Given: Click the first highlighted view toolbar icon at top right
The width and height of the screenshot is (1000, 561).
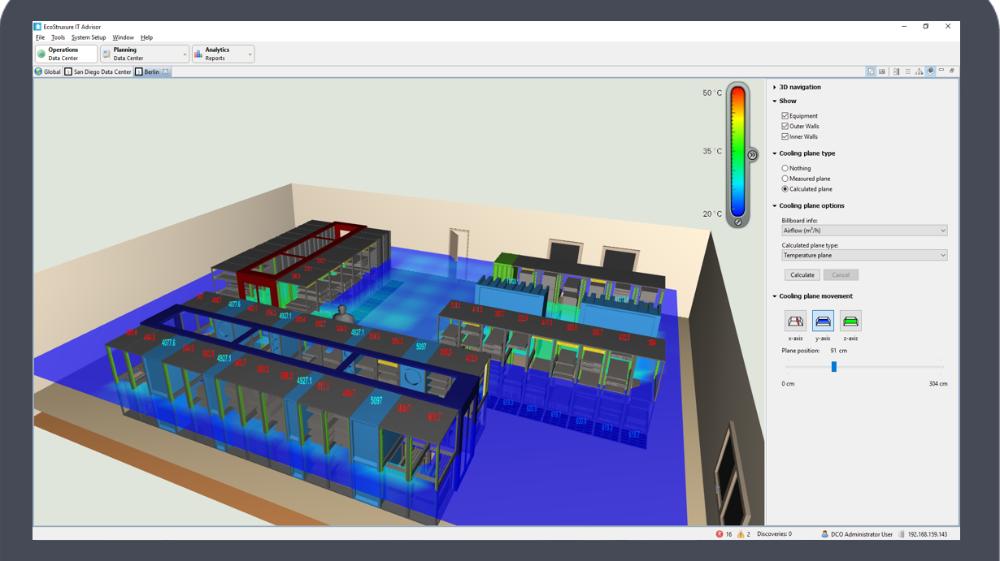Looking at the screenshot, I should [x=871, y=71].
